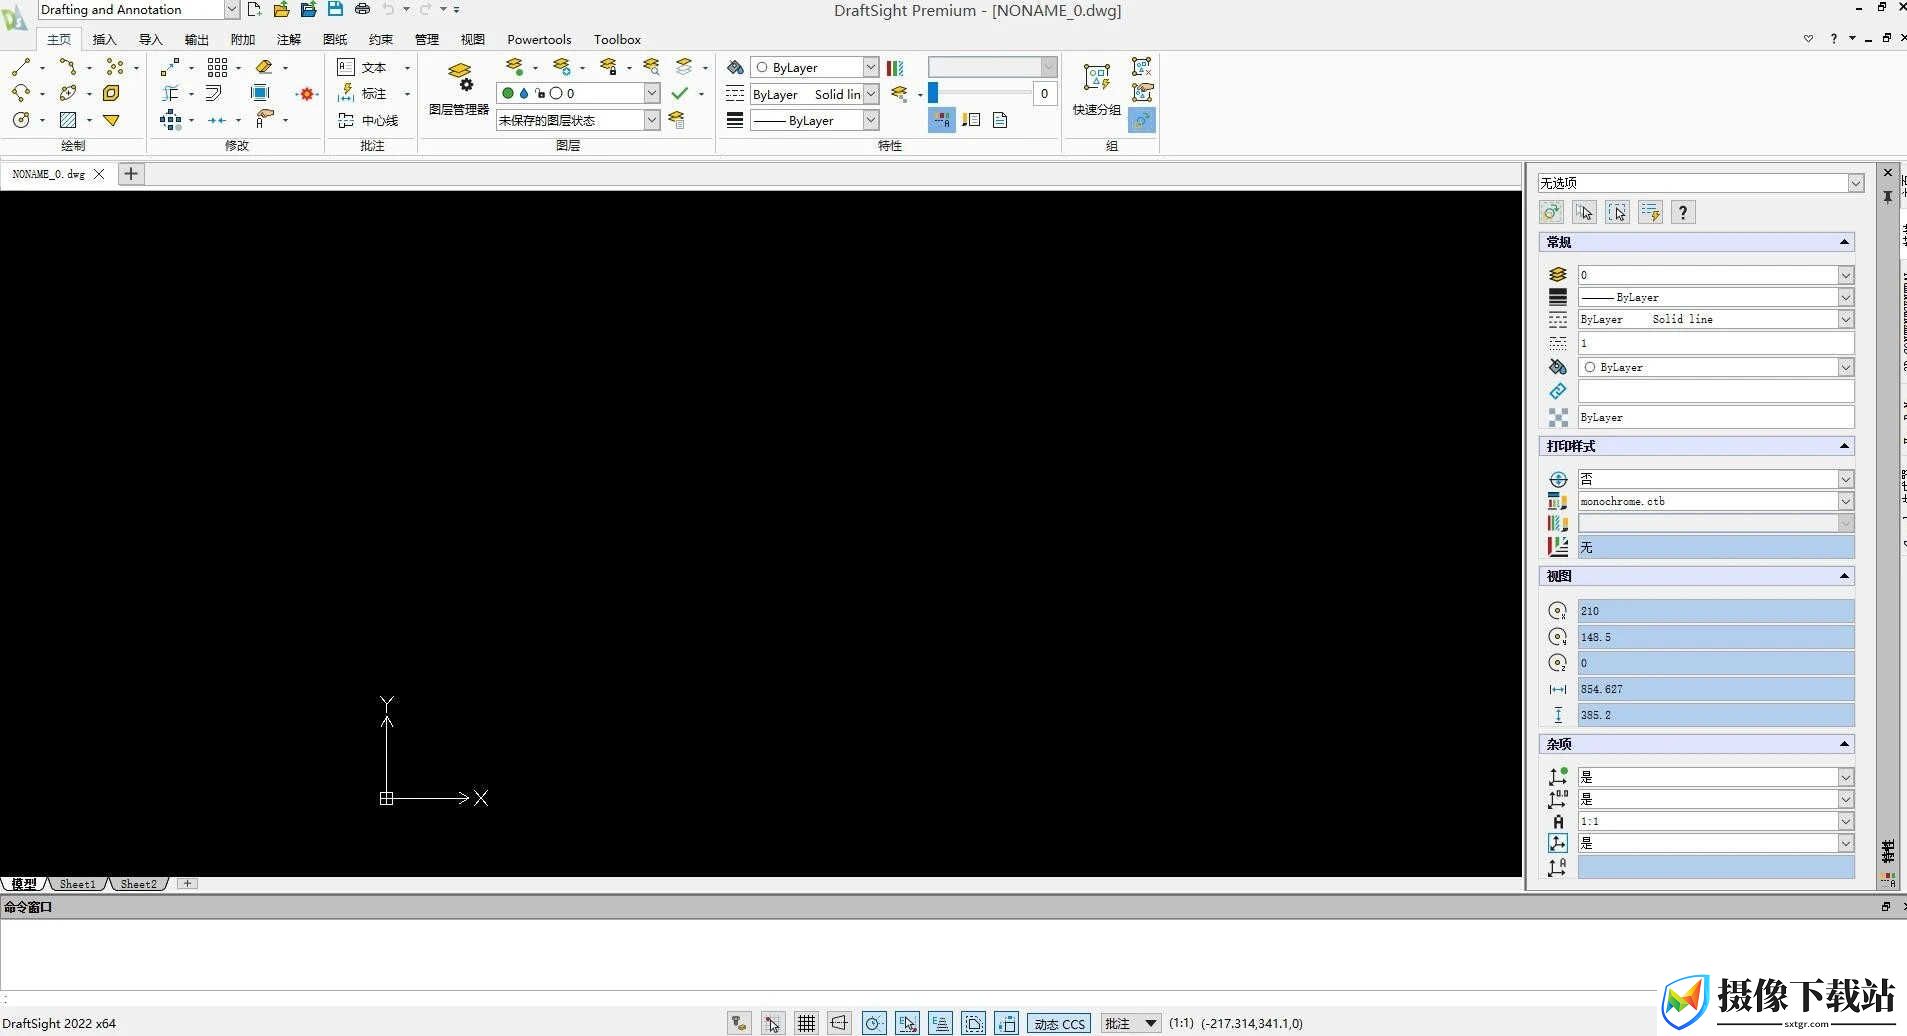Open the 未保存的图层状态 layer state dropdown
Viewport: 1907px width, 1036px height.
651,120
